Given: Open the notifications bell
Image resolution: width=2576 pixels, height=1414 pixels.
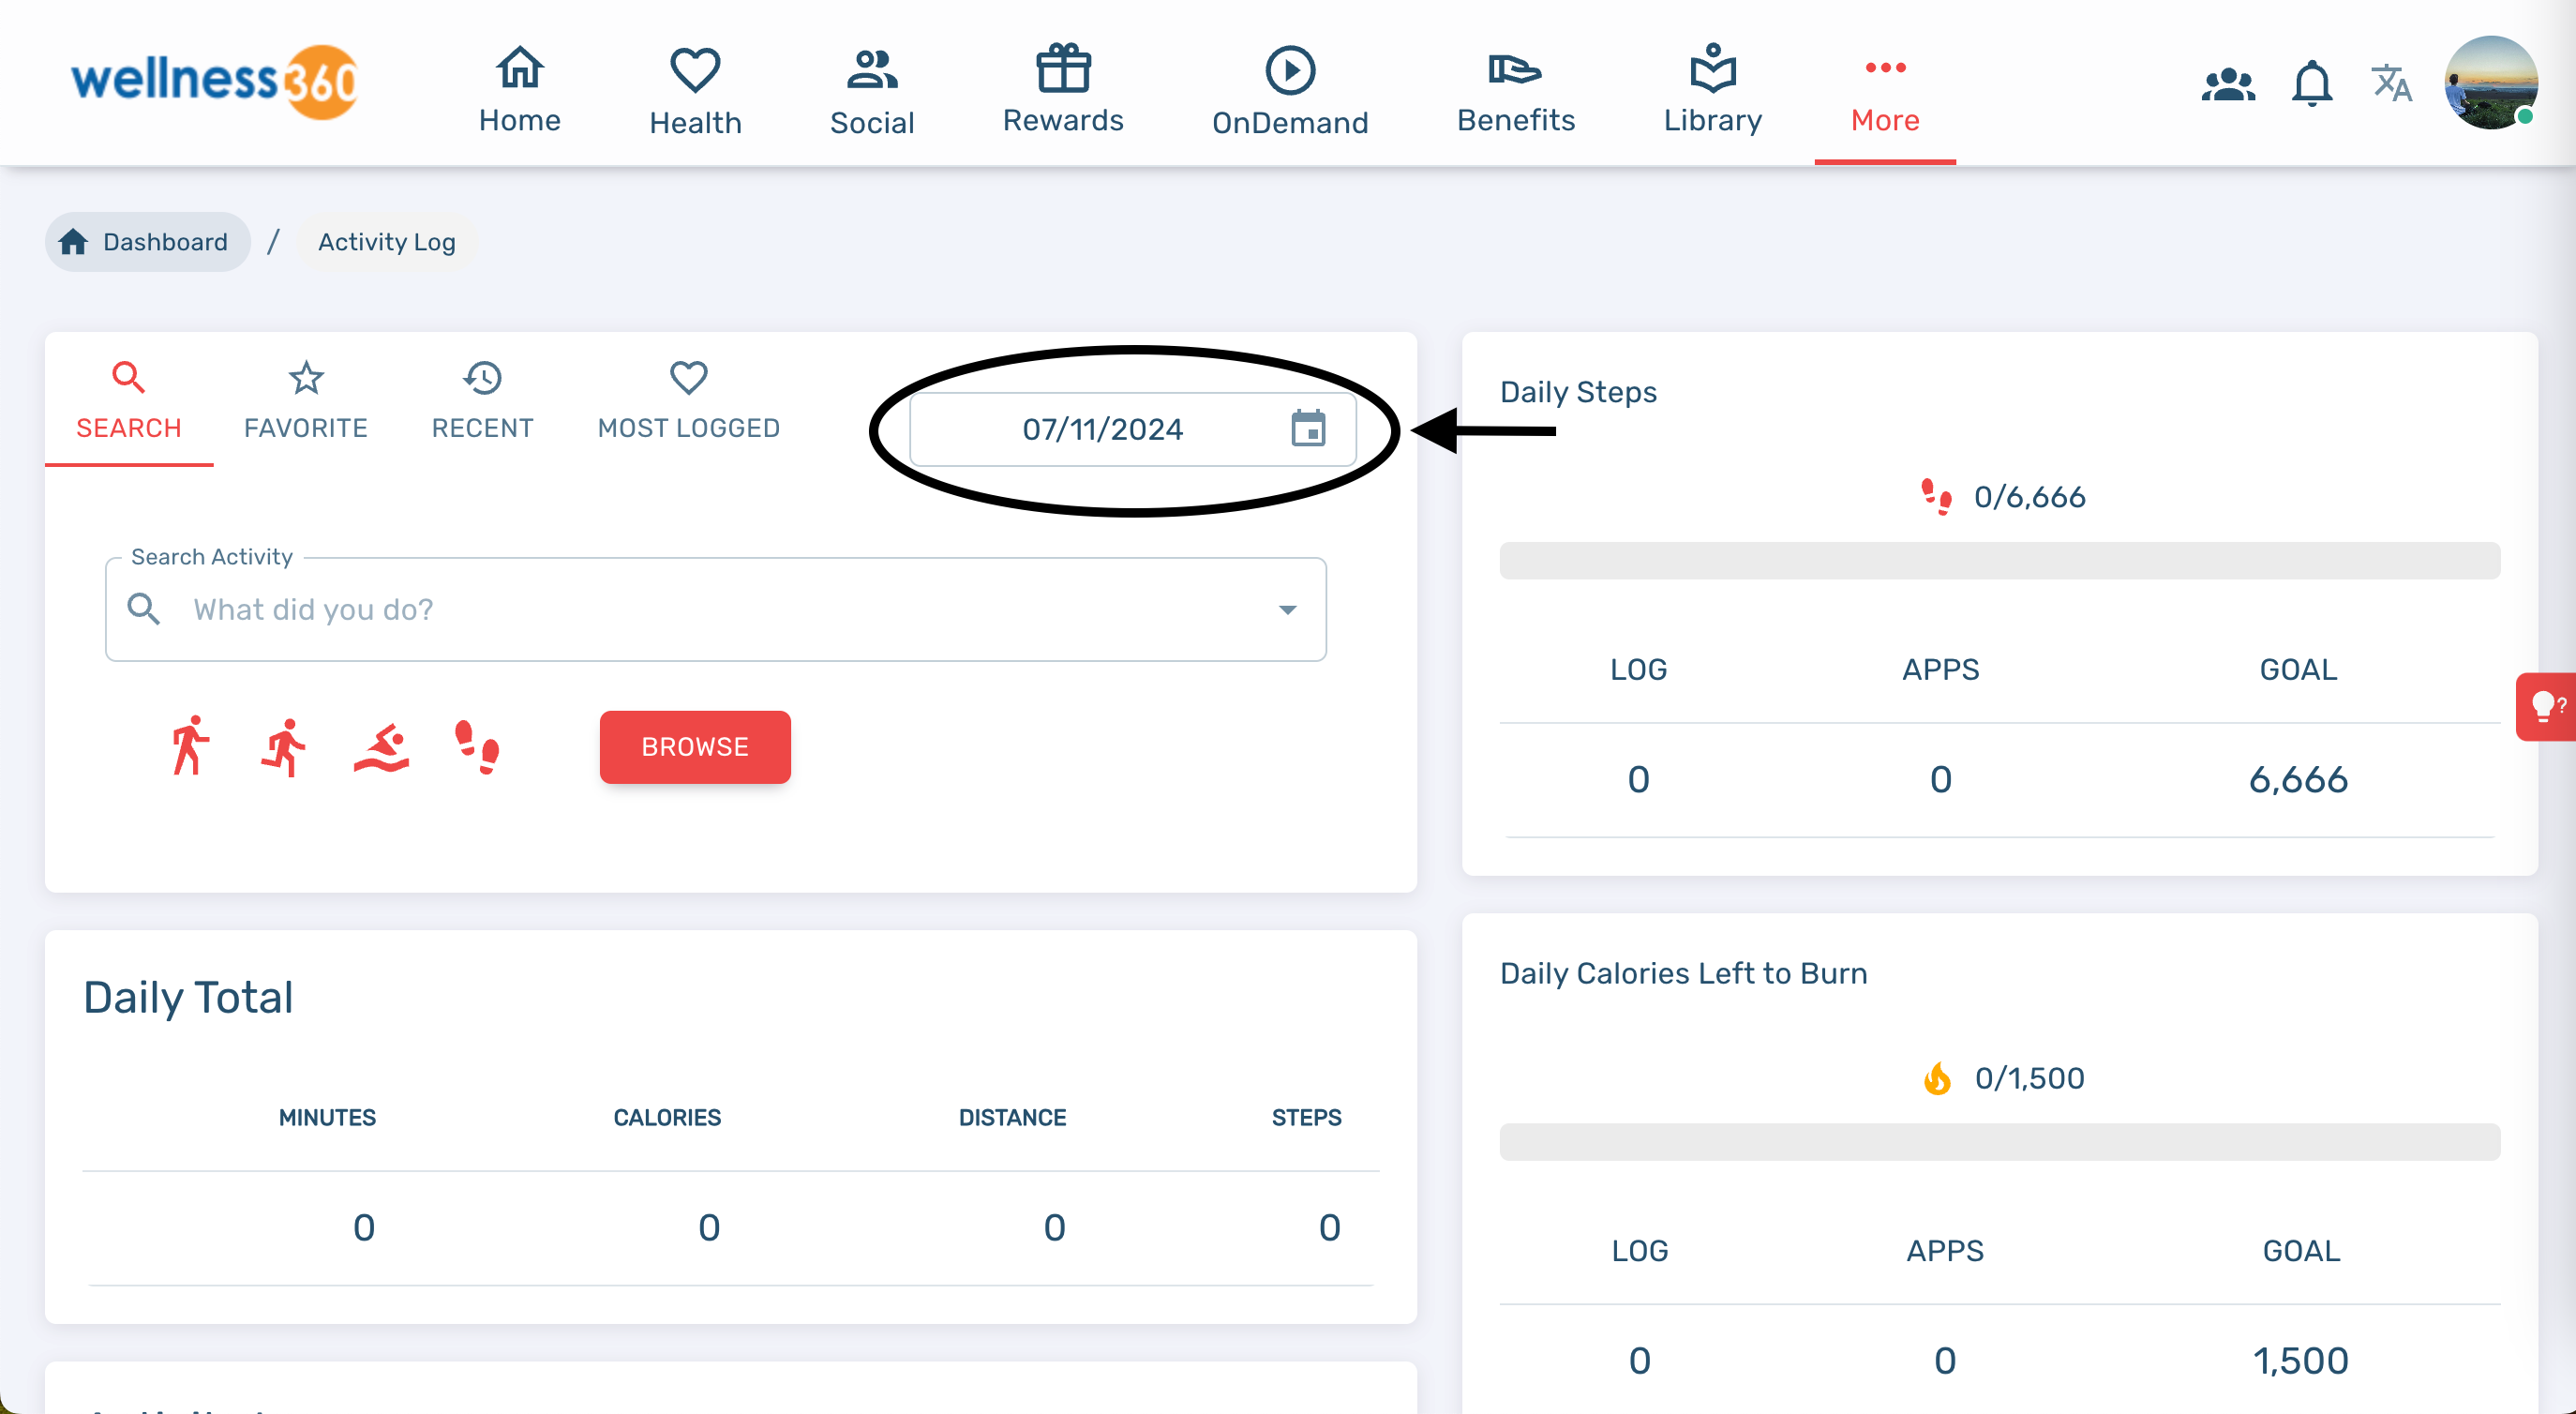Looking at the screenshot, I should tap(2311, 84).
